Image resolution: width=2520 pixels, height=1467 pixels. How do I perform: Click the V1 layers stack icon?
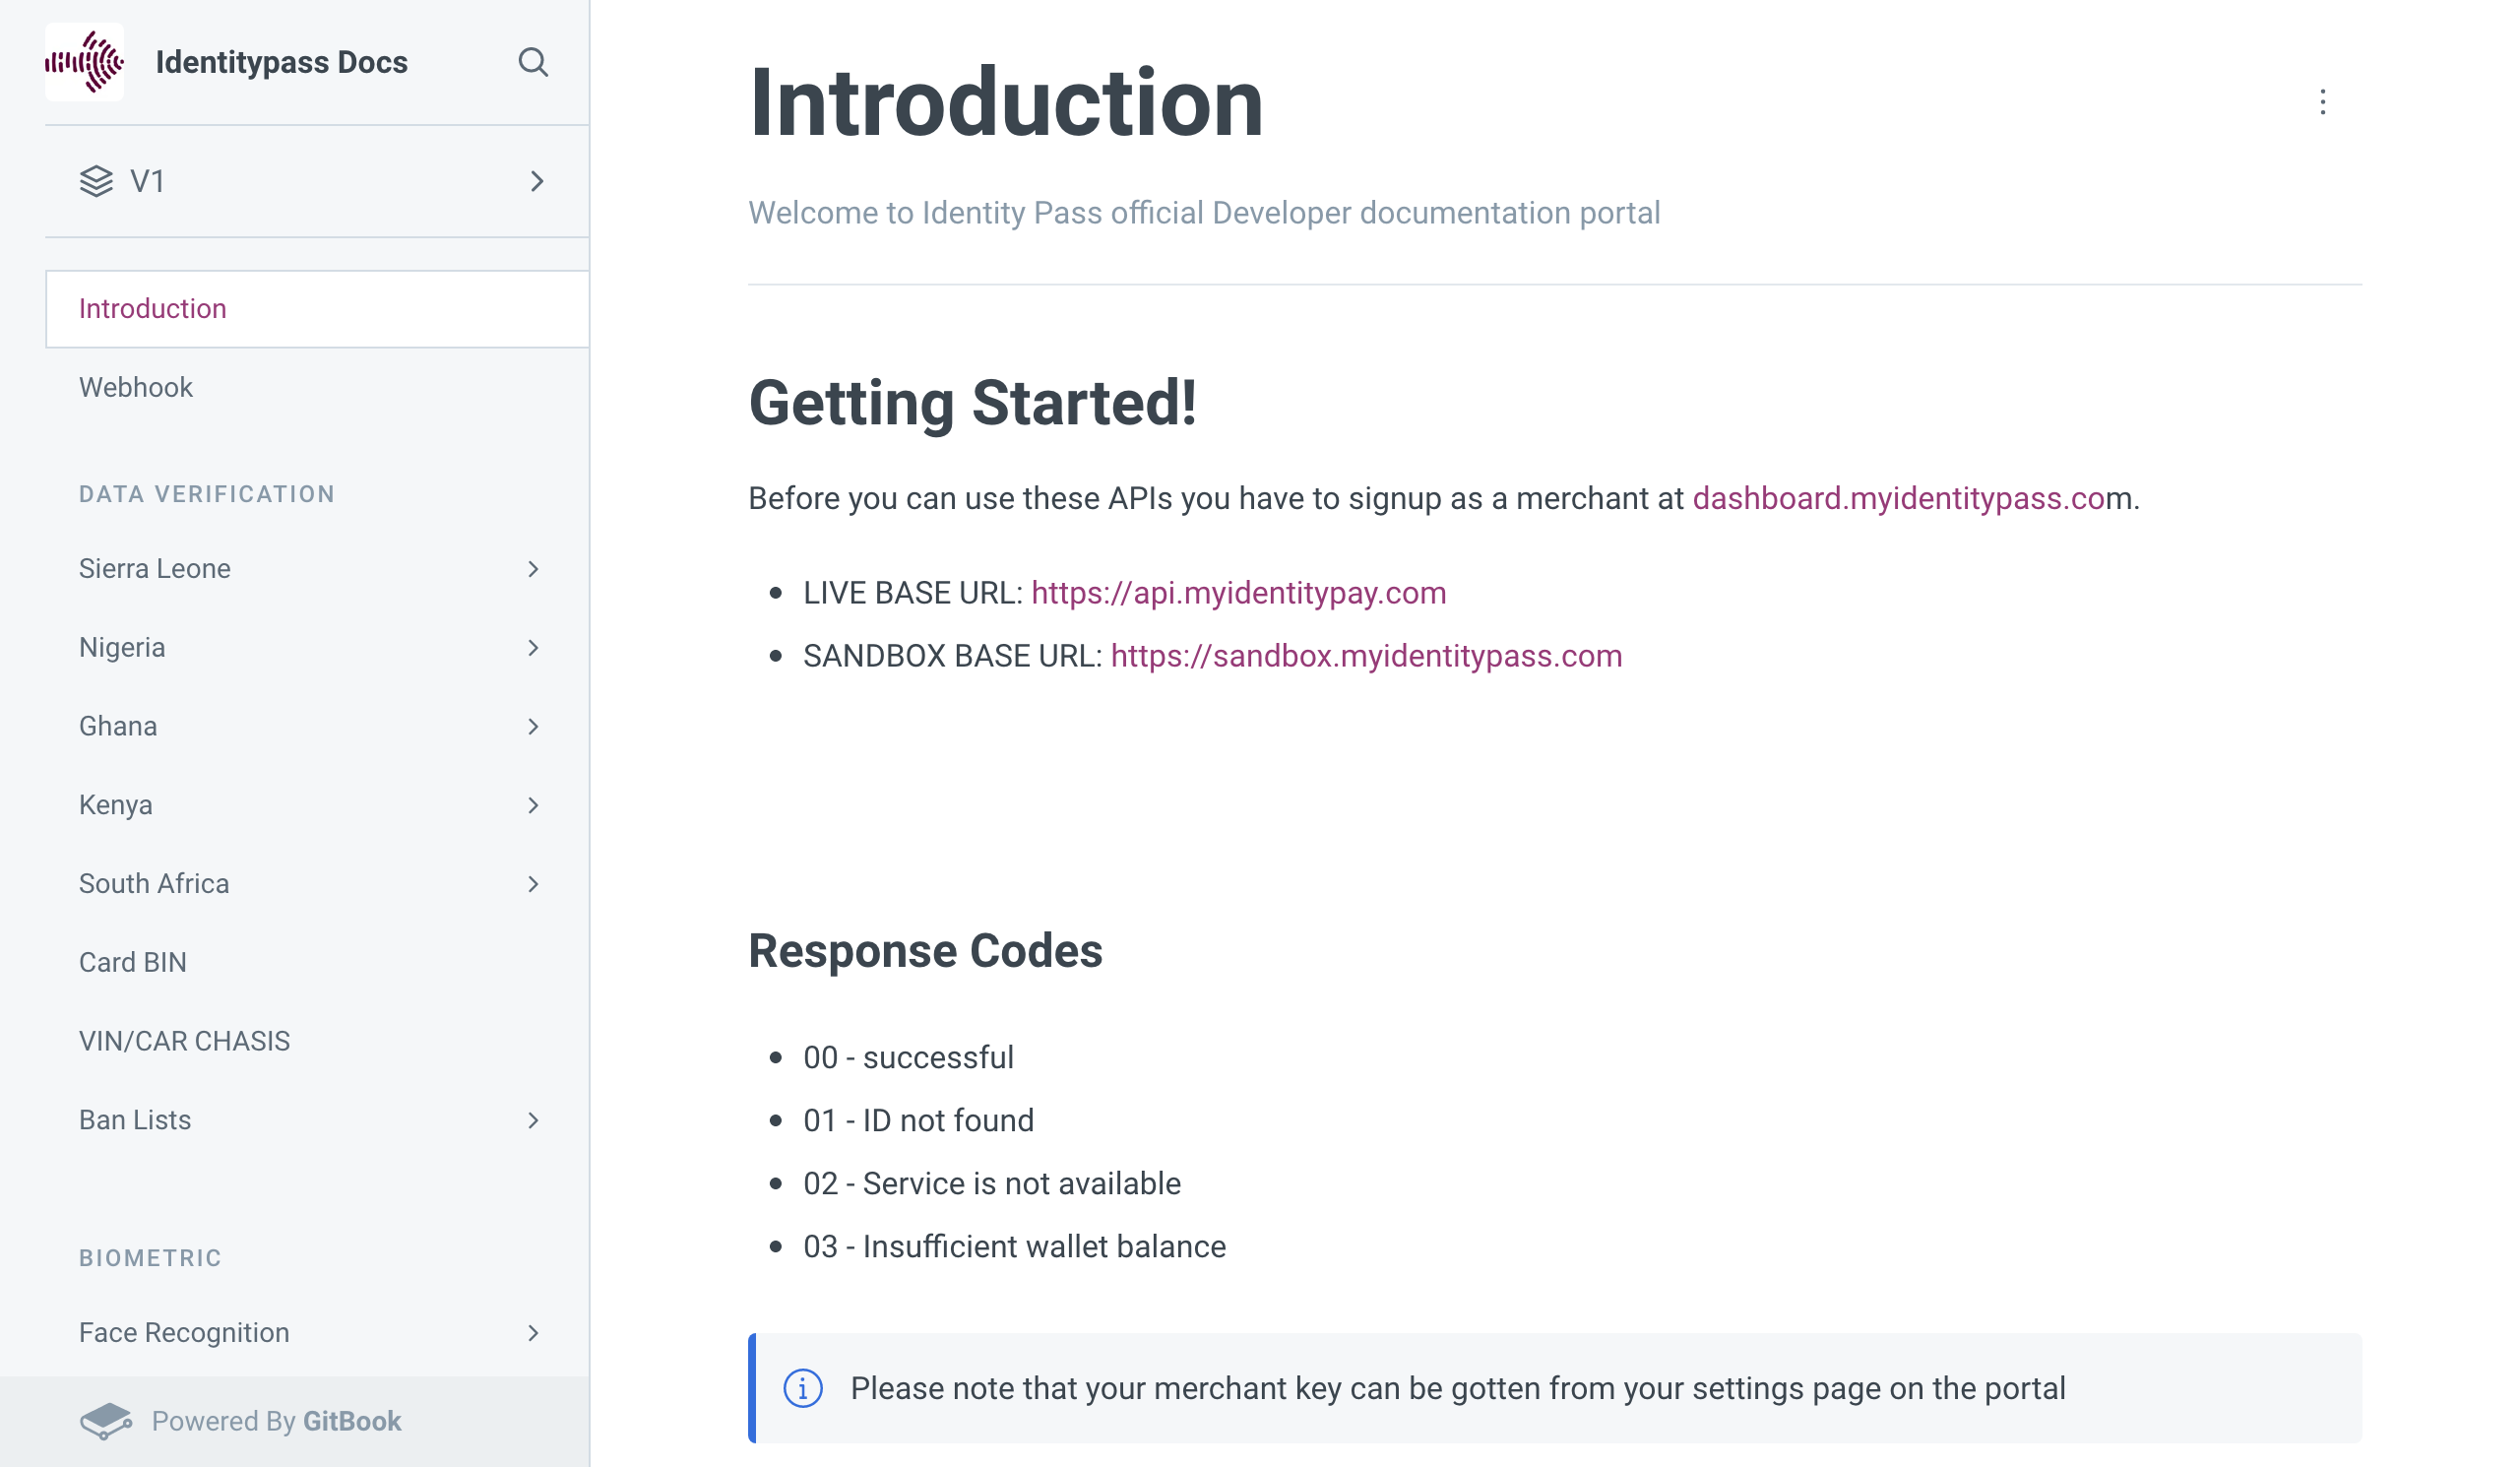coord(96,181)
